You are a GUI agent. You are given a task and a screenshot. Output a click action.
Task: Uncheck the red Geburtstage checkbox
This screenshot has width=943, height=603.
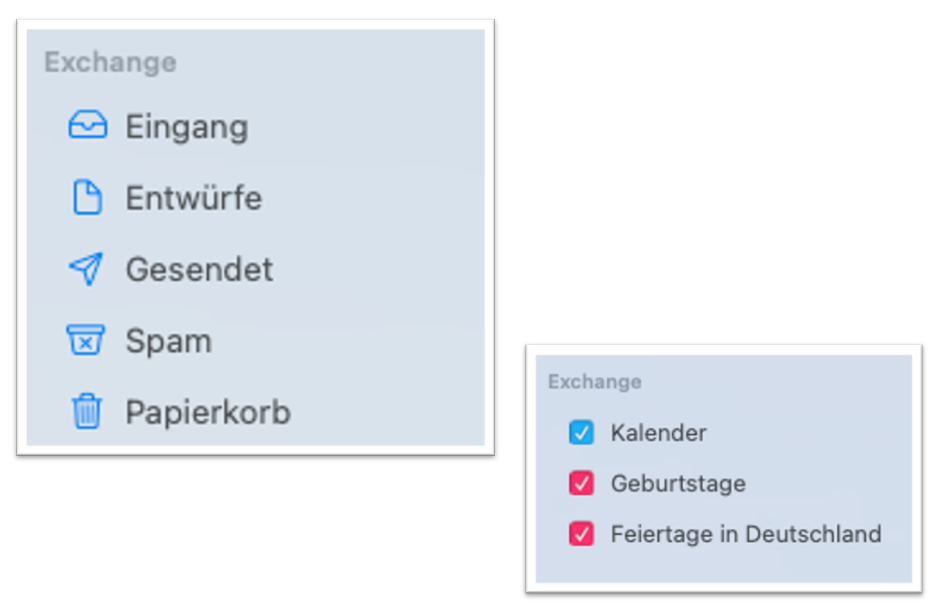coord(581,483)
